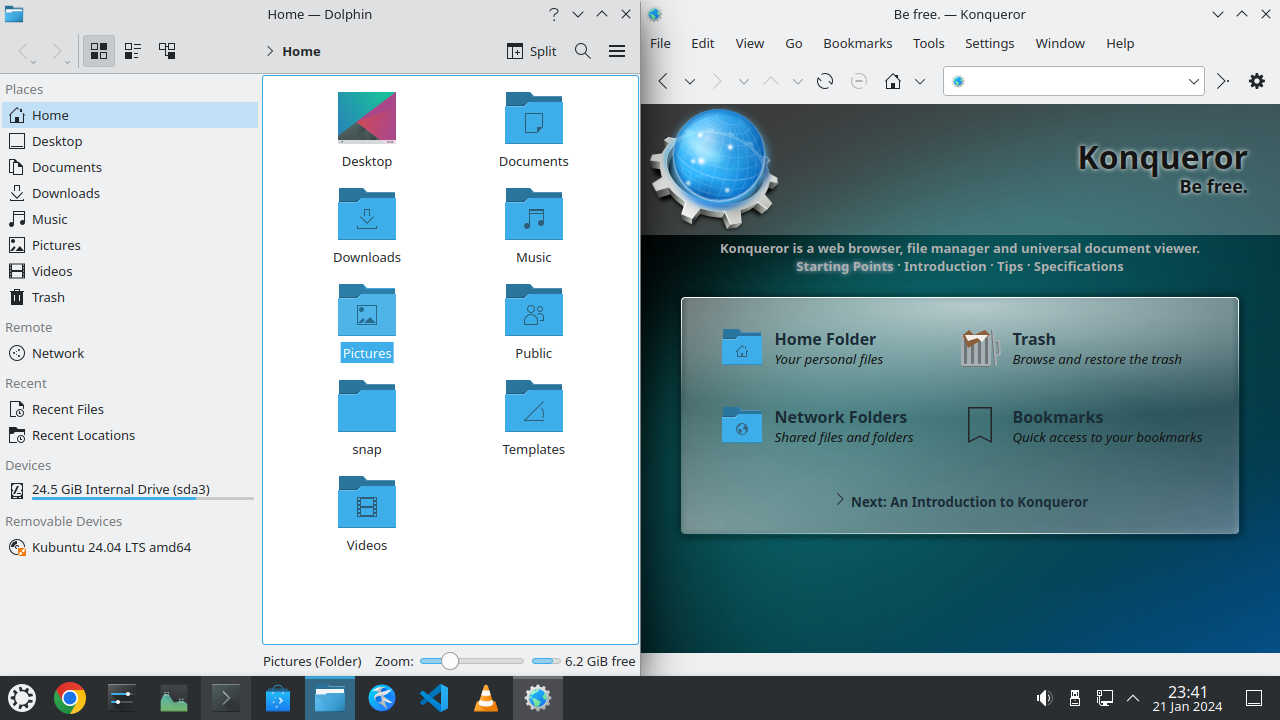Select the Public folder icon
1280x720 pixels.
(x=534, y=310)
